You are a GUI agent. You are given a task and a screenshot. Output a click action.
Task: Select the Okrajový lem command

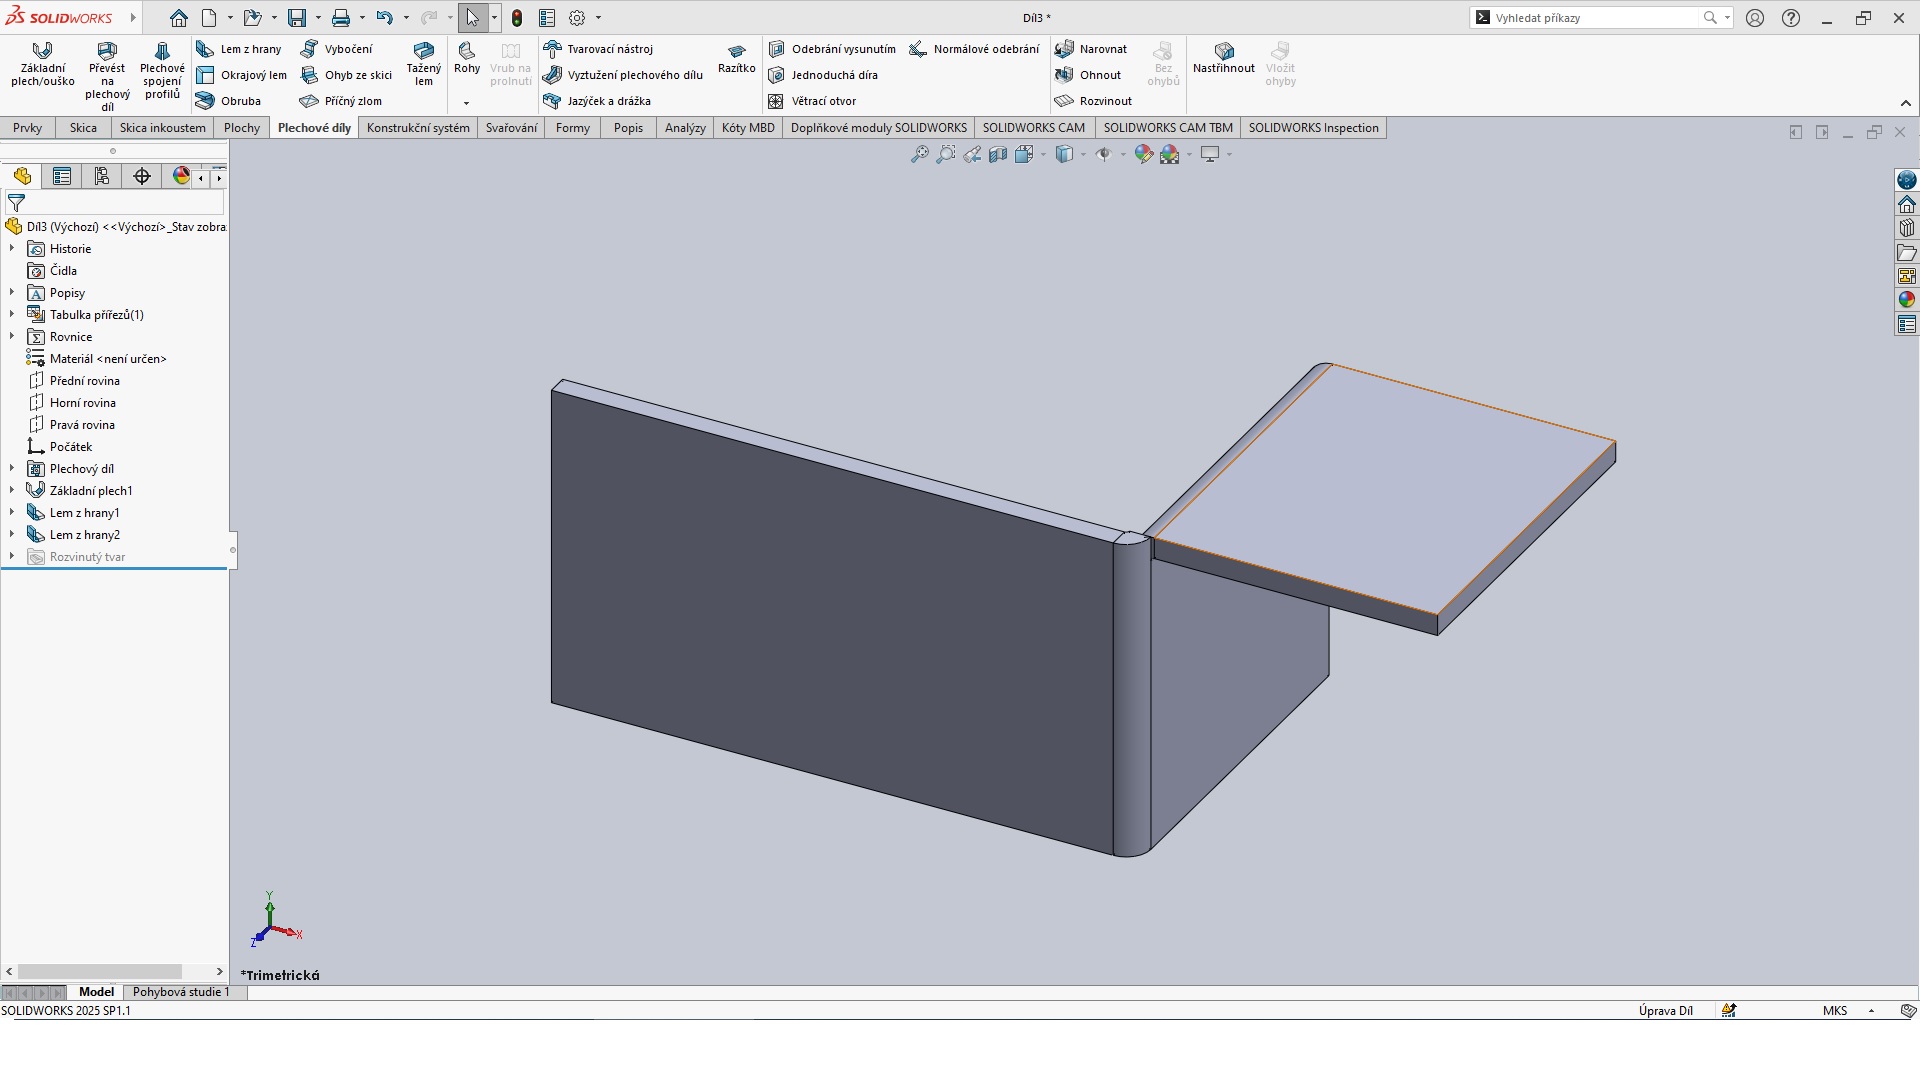241,75
